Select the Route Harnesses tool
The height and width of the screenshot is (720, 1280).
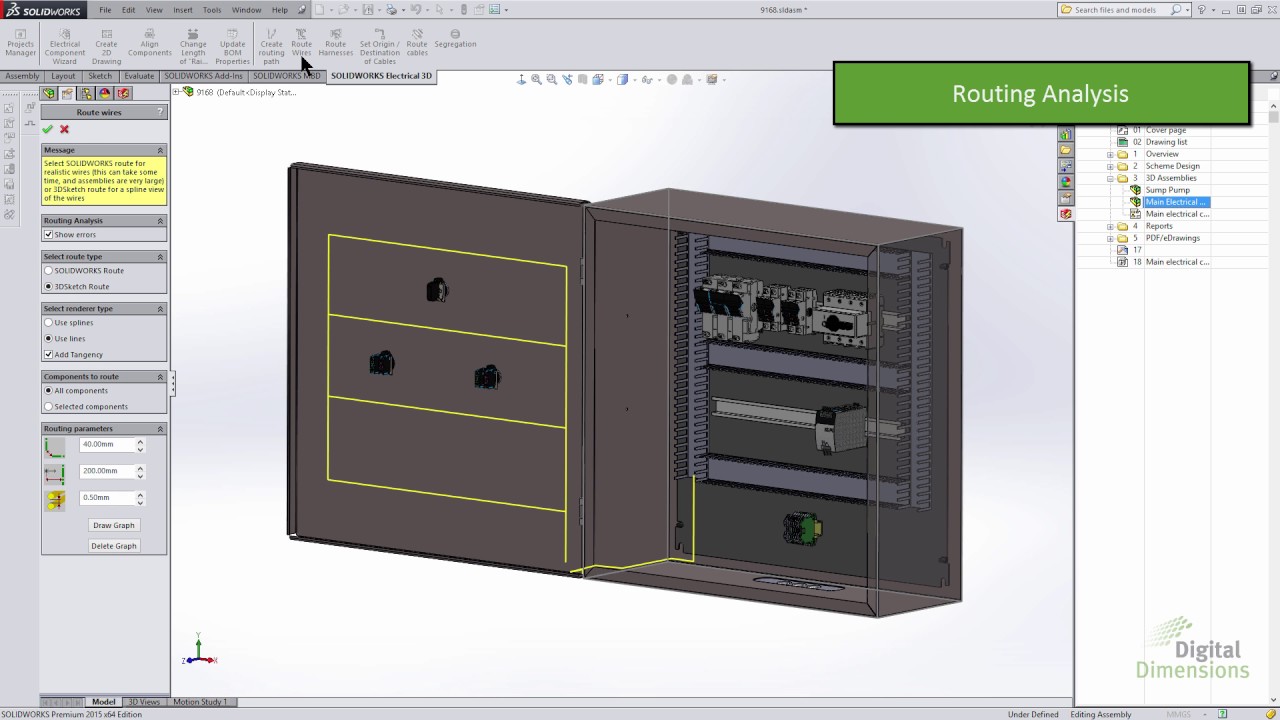click(336, 43)
